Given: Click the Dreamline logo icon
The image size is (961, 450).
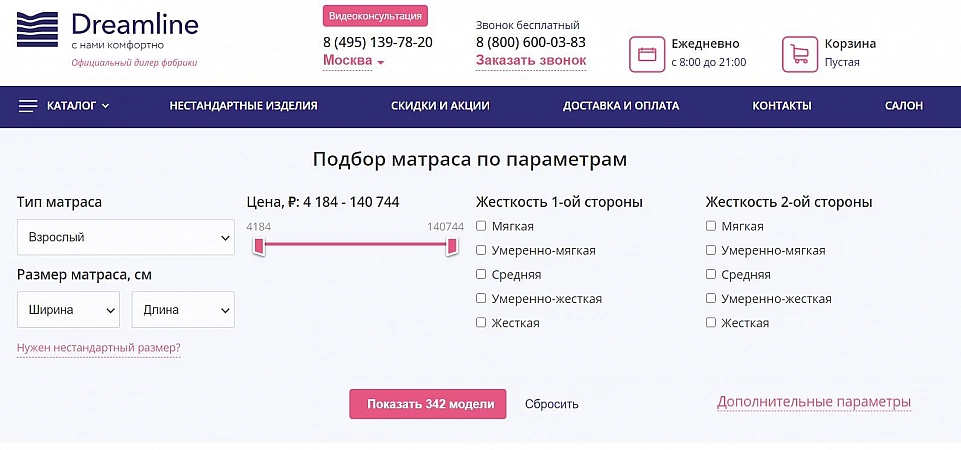Looking at the screenshot, I should click(x=37, y=29).
